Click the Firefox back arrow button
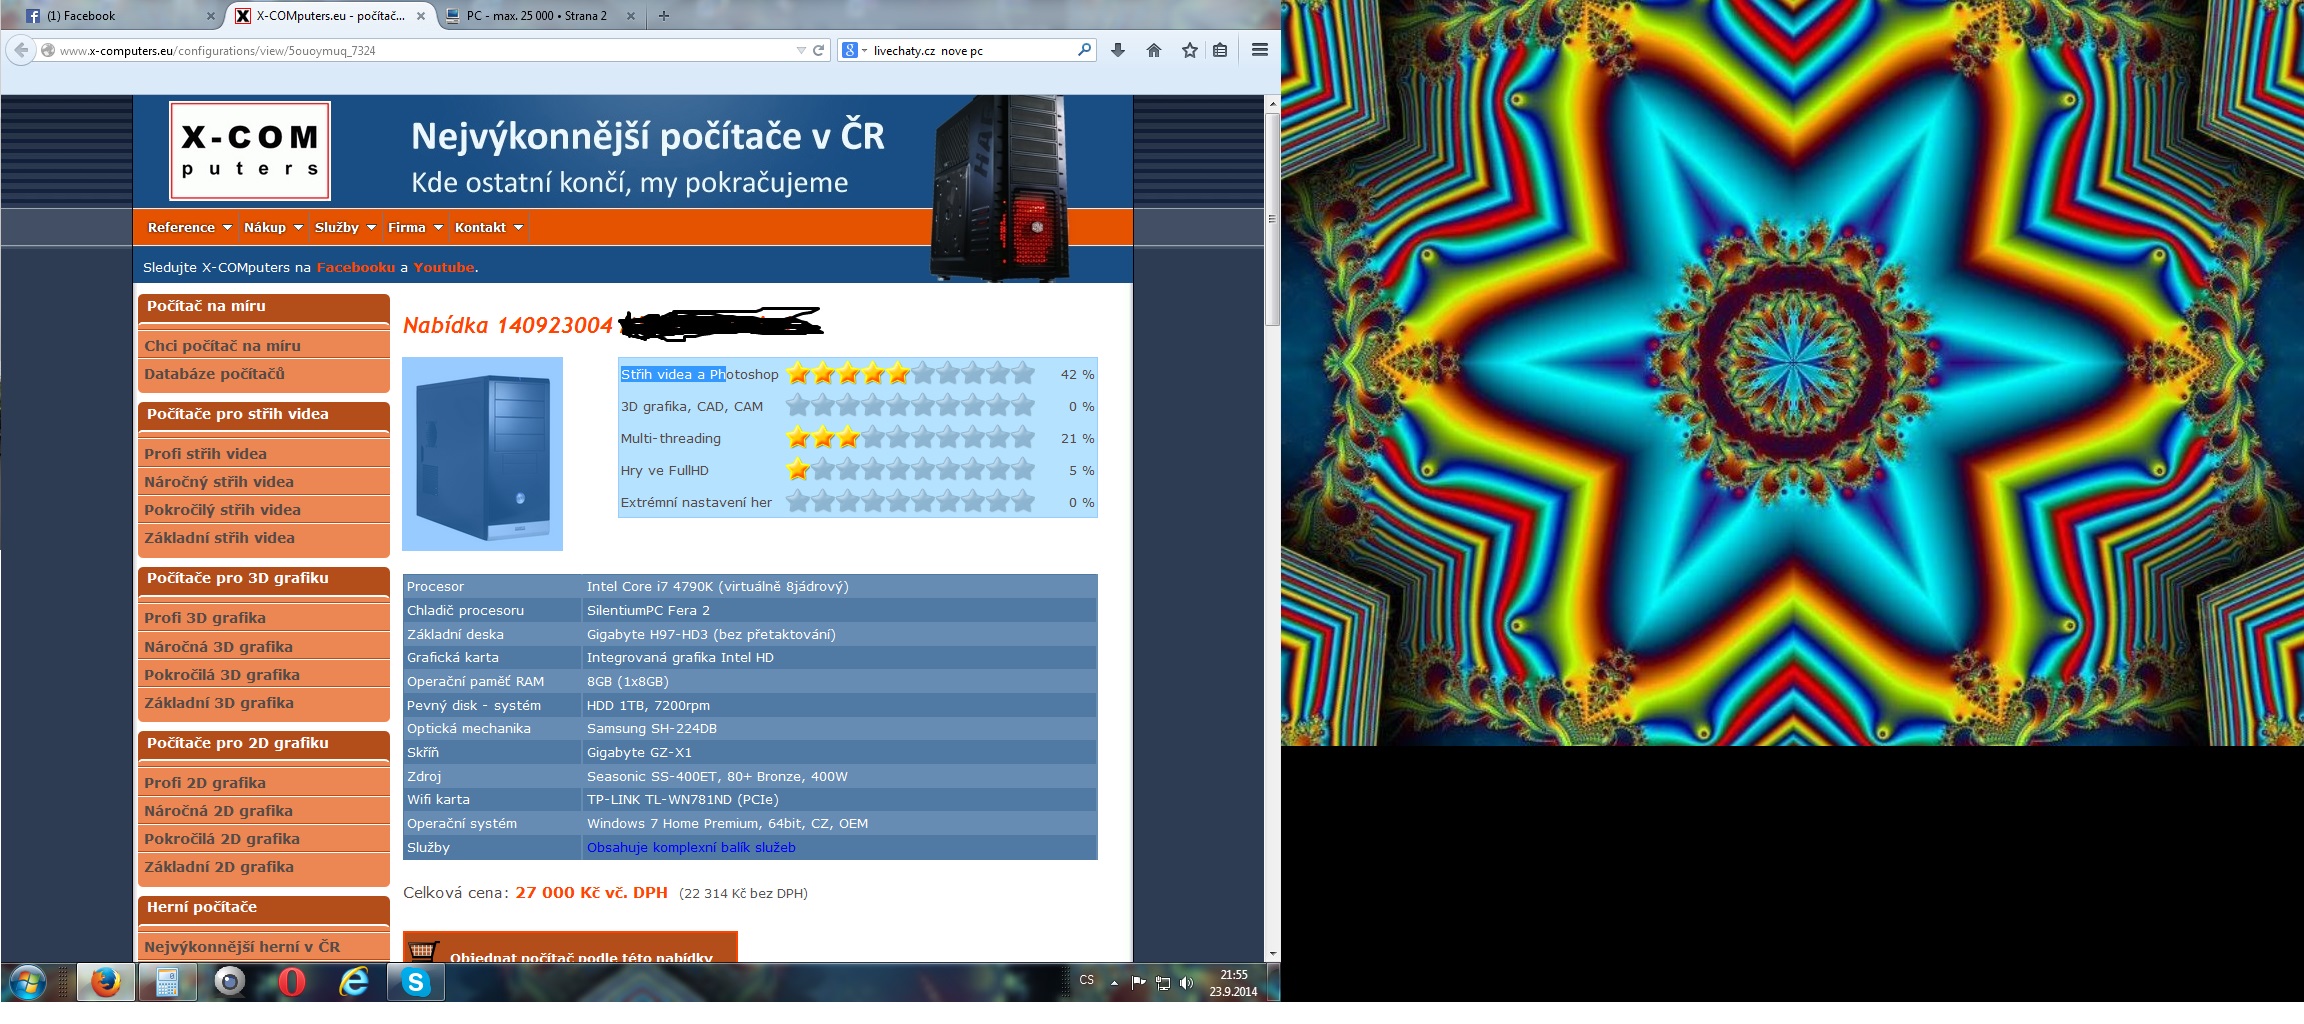2304x1024 pixels. coord(21,50)
